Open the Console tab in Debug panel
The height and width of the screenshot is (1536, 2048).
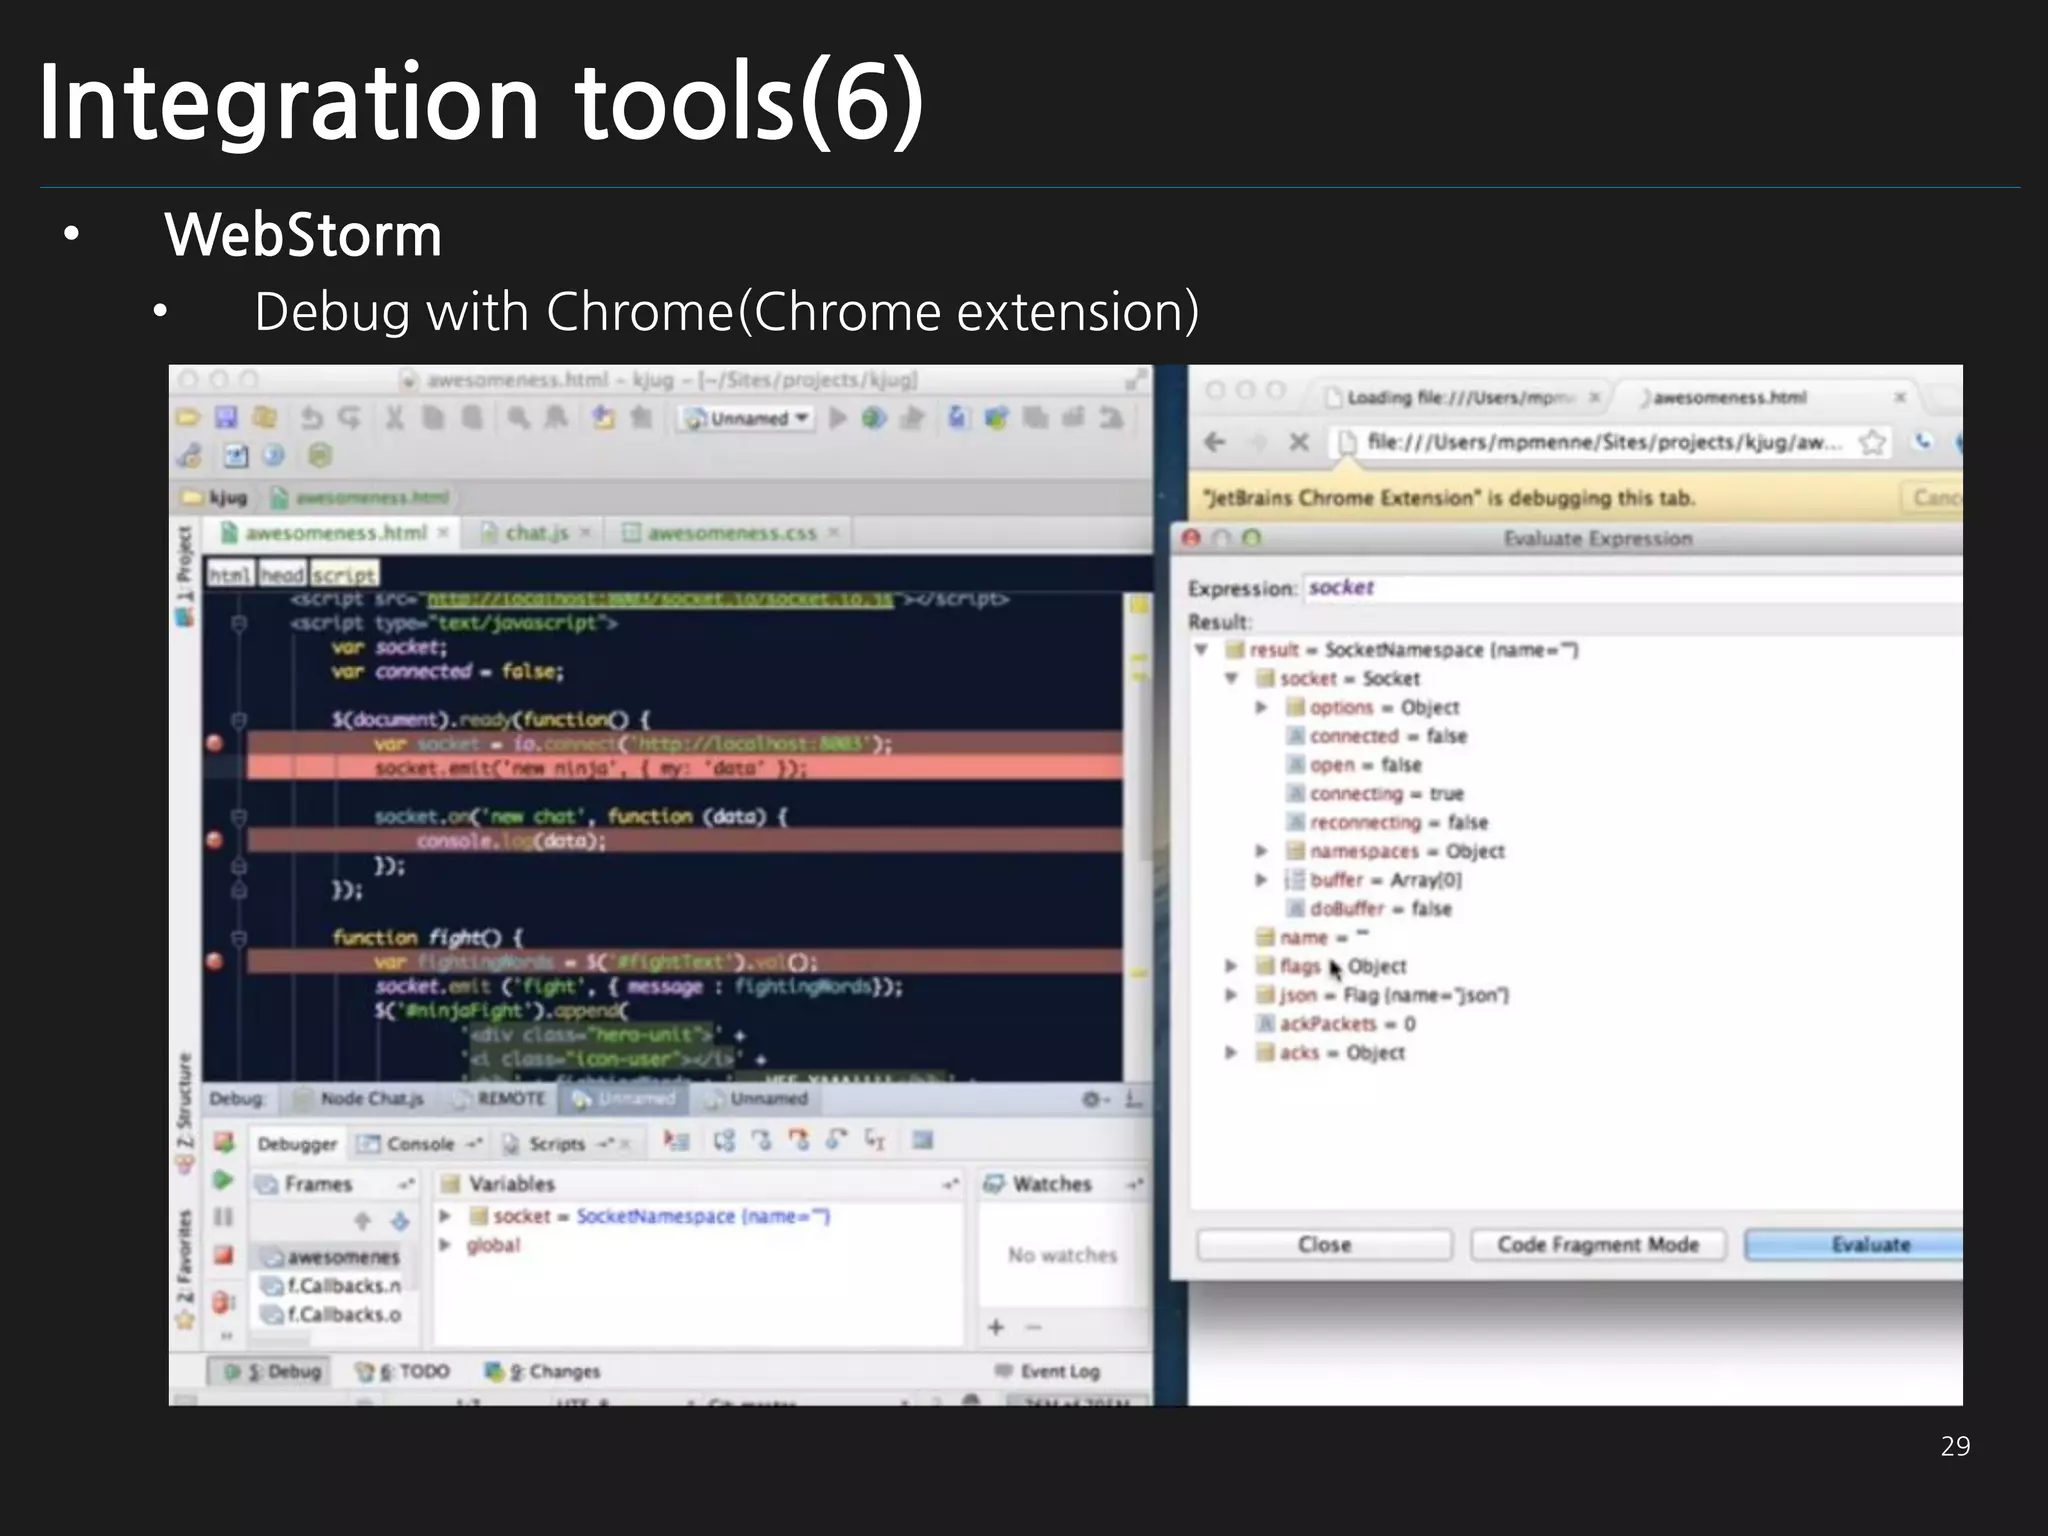[420, 1143]
